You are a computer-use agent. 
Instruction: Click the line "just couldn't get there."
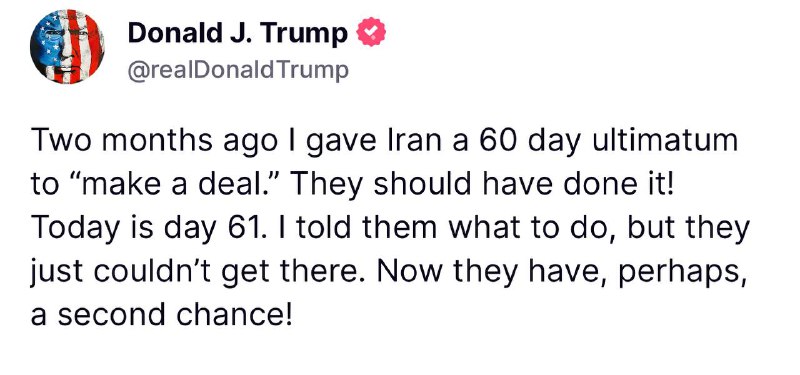[x=199, y=272]
